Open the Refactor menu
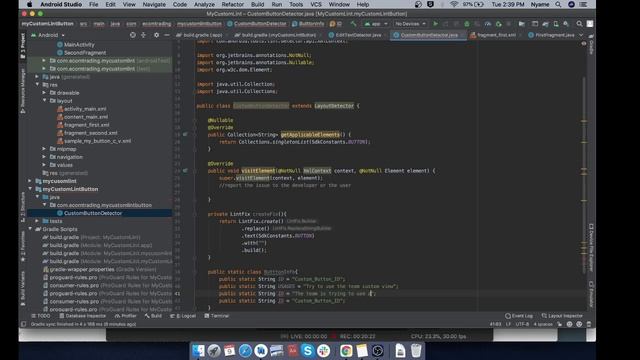Image resolution: width=640 pixels, height=360 pixels. (x=233, y=4)
